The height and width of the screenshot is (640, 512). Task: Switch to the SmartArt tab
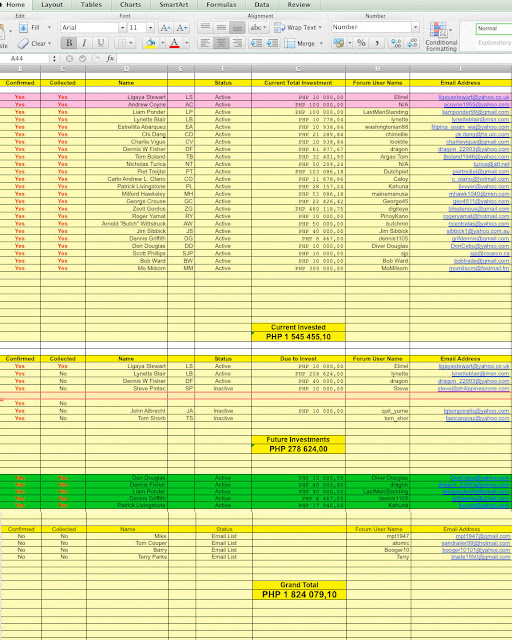[x=174, y=5]
